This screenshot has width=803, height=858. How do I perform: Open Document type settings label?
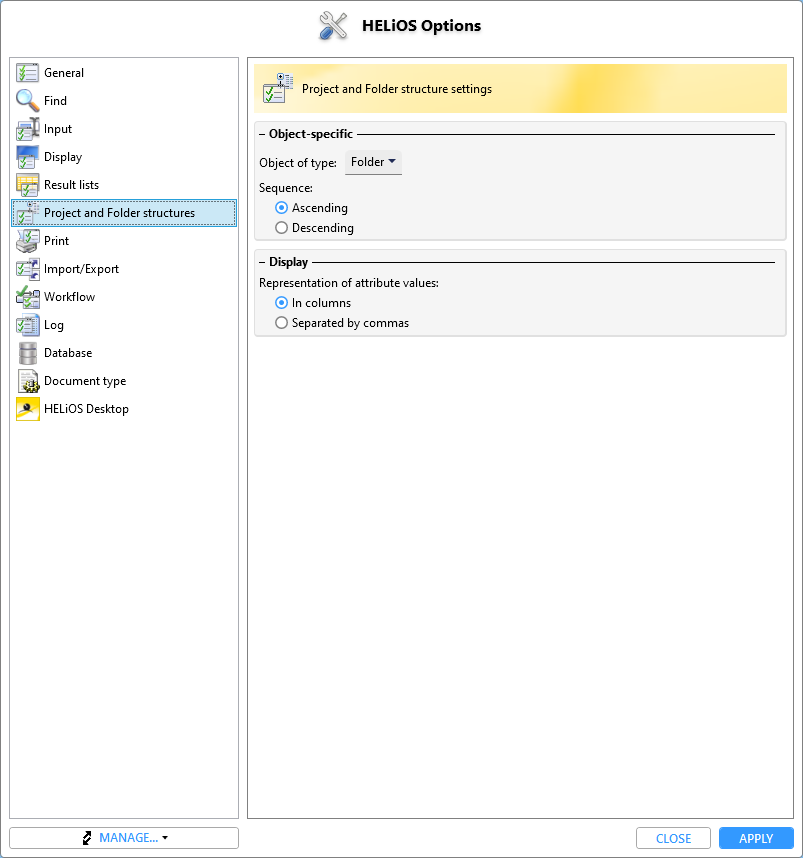(85, 381)
